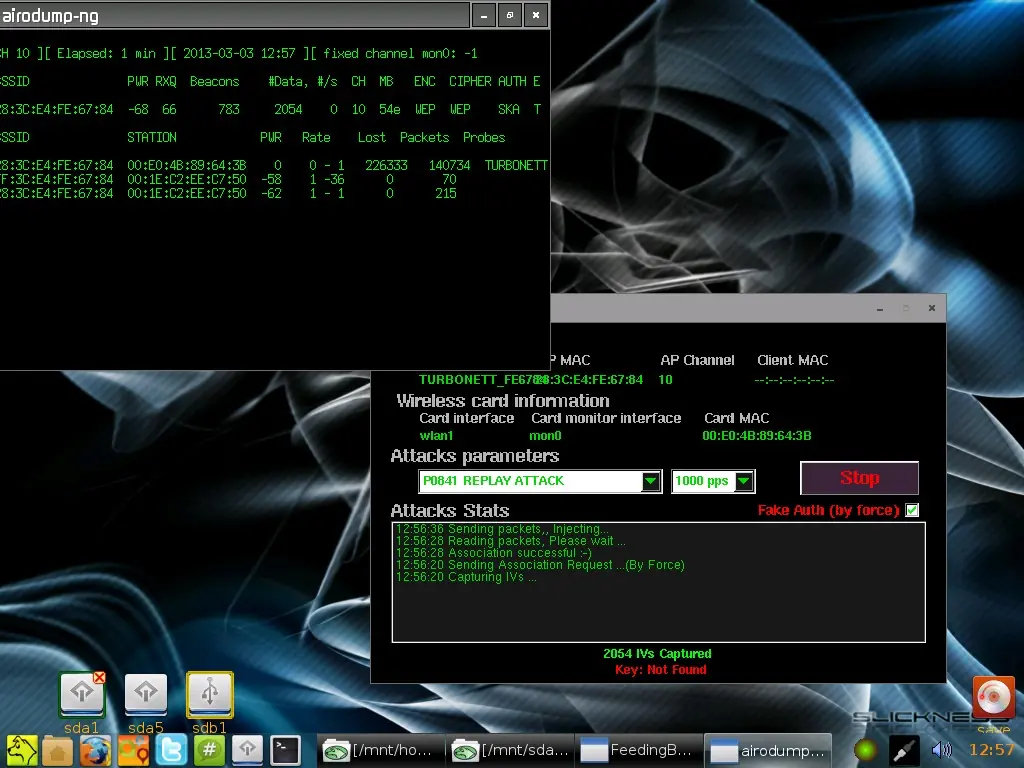Open the sdb1 USB drive icon
The width and height of the screenshot is (1024, 768).
click(210, 694)
